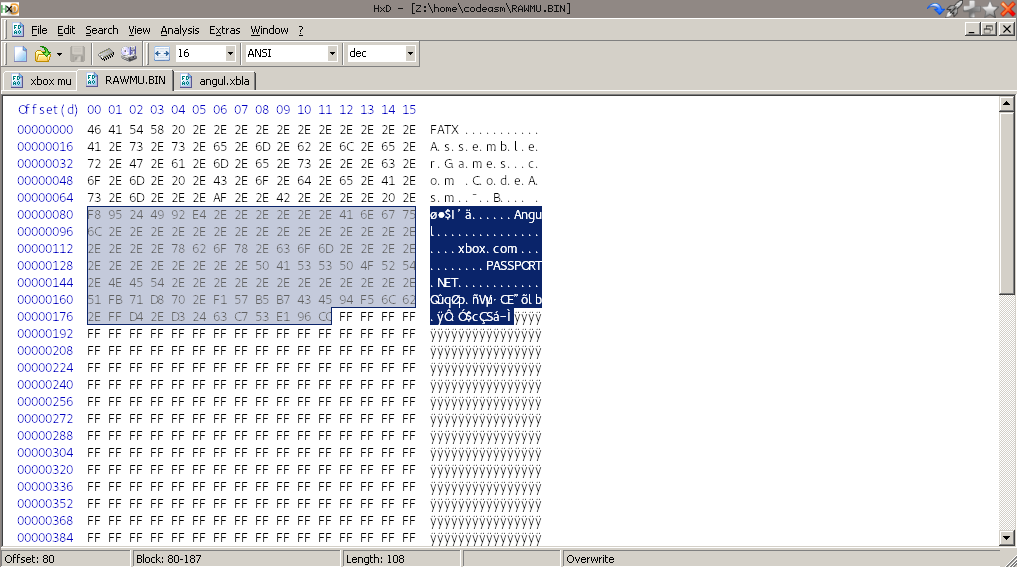
Task: Click first byte 46 at offset 00000000
Action: tap(94, 130)
